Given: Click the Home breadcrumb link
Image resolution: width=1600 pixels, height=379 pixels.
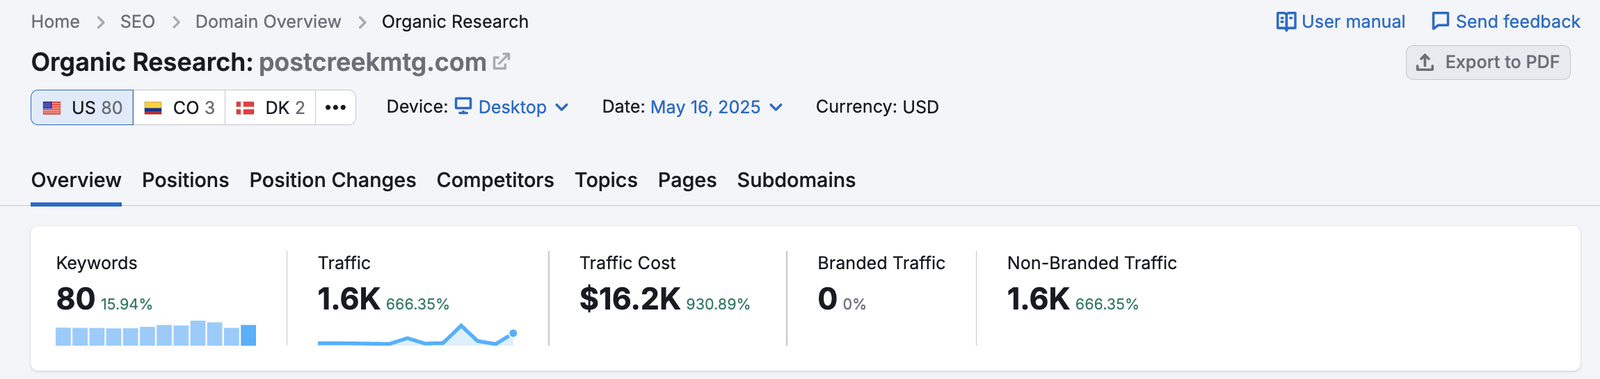Looking at the screenshot, I should [x=55, y=22].
